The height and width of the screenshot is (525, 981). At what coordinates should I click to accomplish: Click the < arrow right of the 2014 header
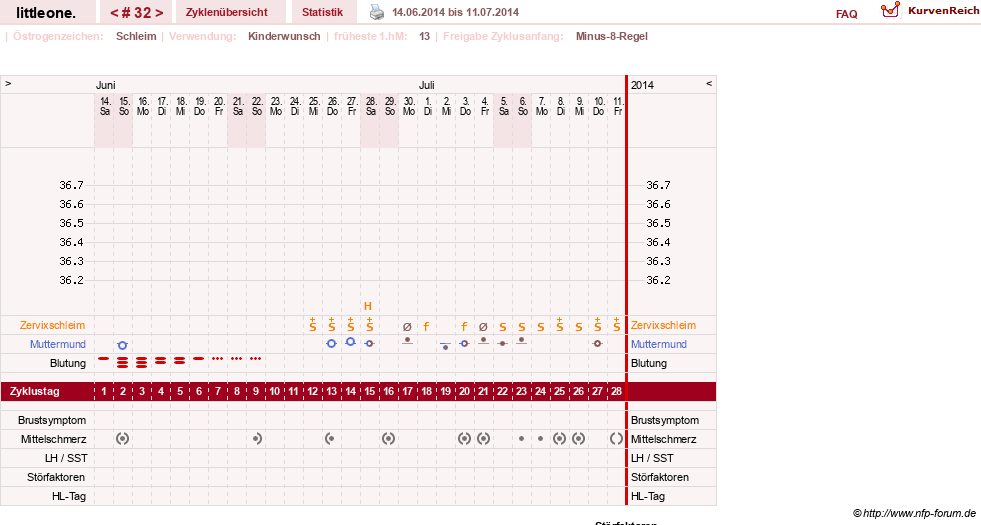click(x=709, y=83)
